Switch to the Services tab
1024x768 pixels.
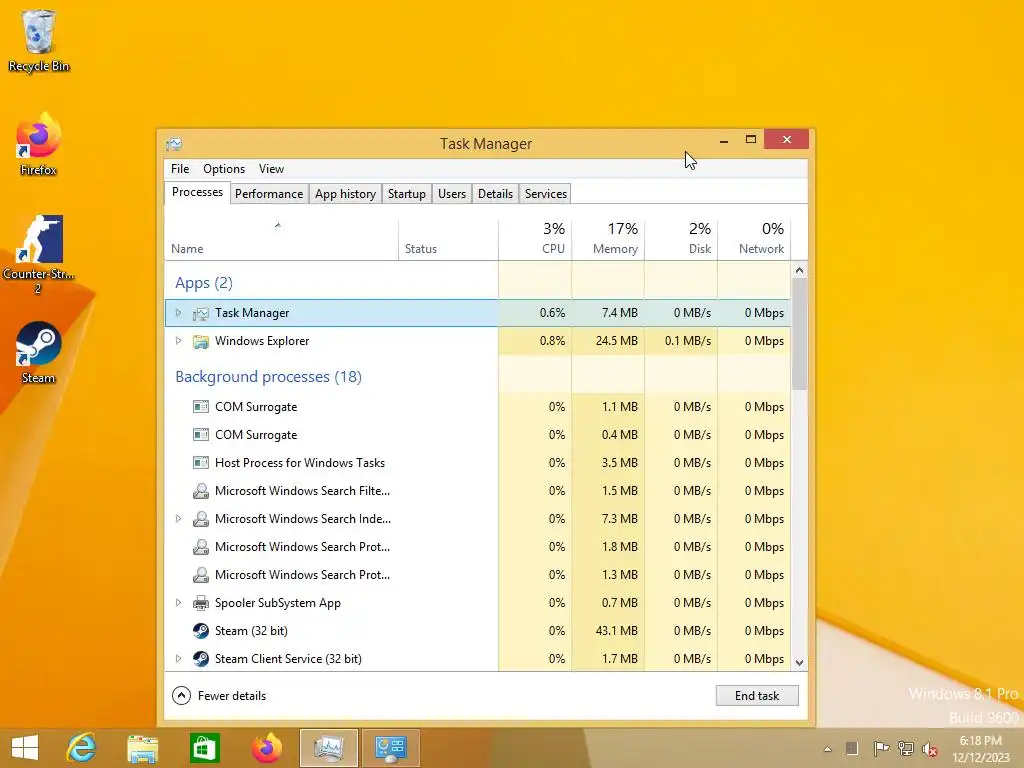pyautogui.click(x=546, y=194)
